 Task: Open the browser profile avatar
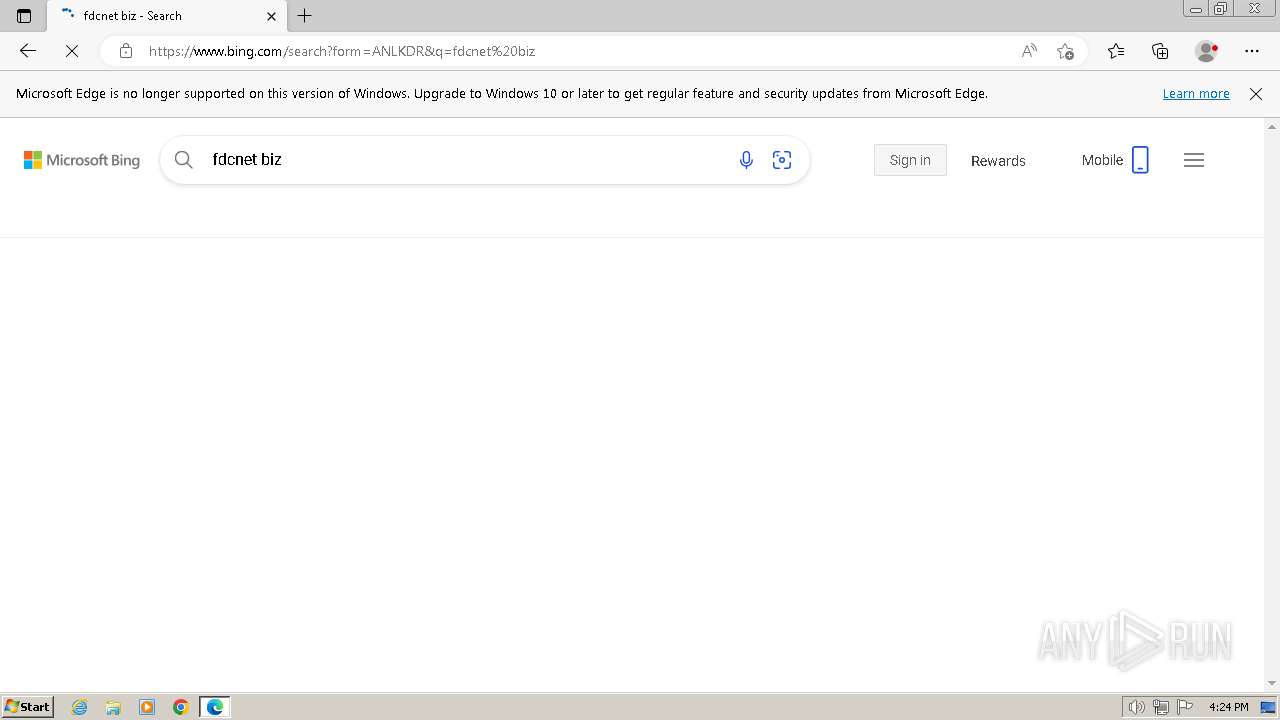1206,51
